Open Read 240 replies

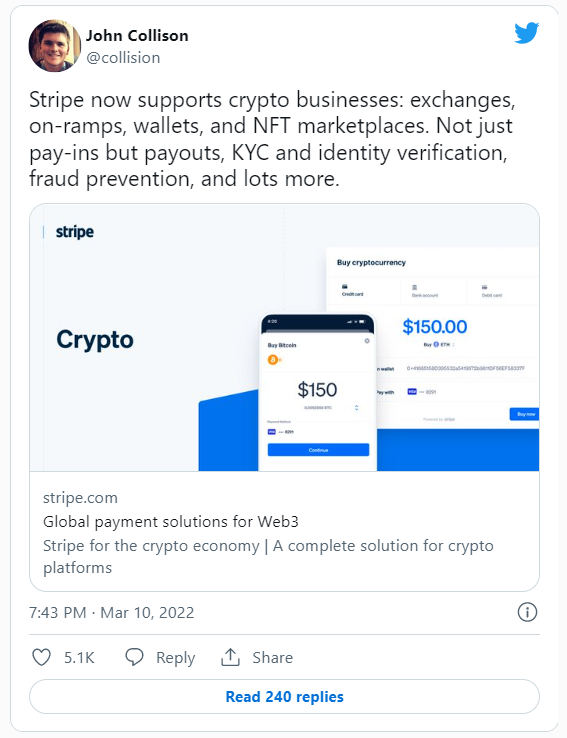[x=284, y=697]
